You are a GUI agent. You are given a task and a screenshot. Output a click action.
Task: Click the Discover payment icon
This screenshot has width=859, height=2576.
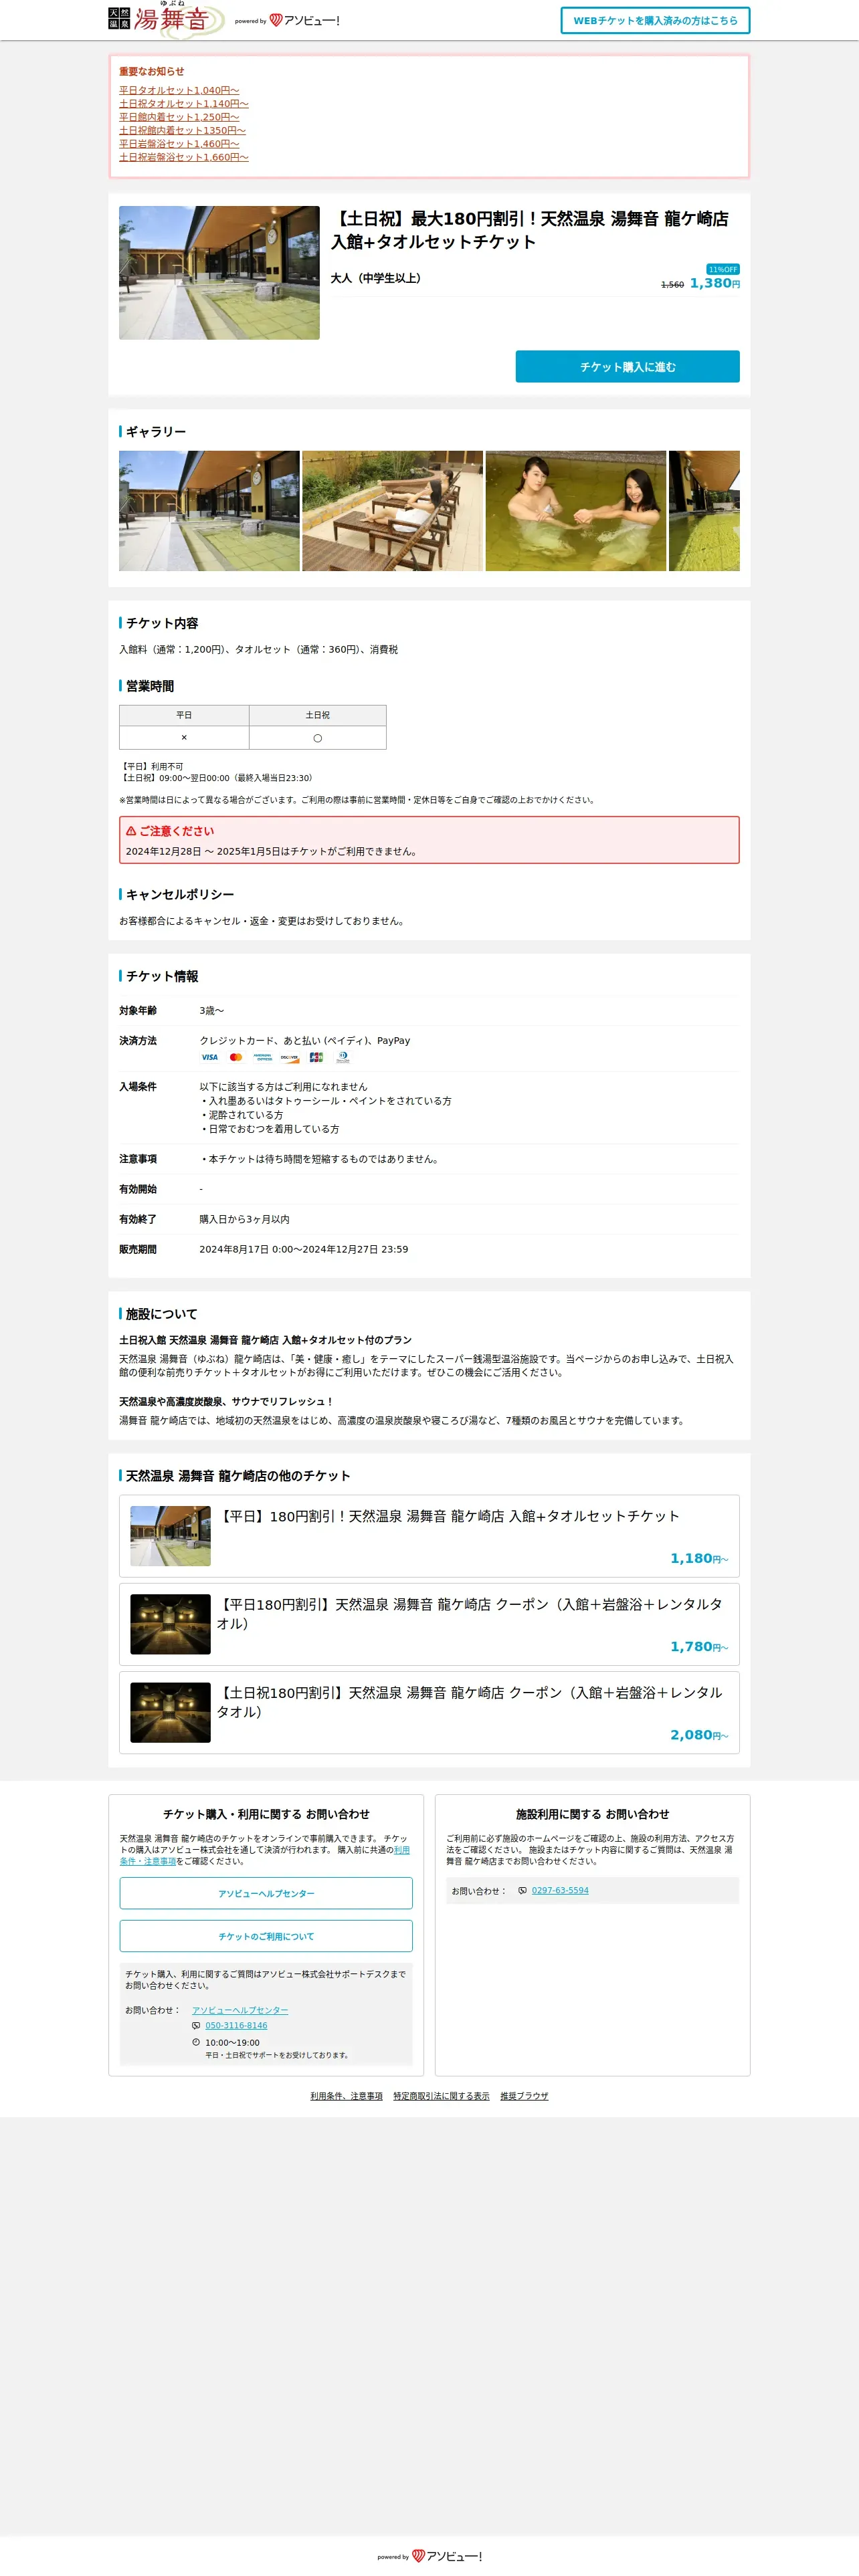tap(290, 1057)
